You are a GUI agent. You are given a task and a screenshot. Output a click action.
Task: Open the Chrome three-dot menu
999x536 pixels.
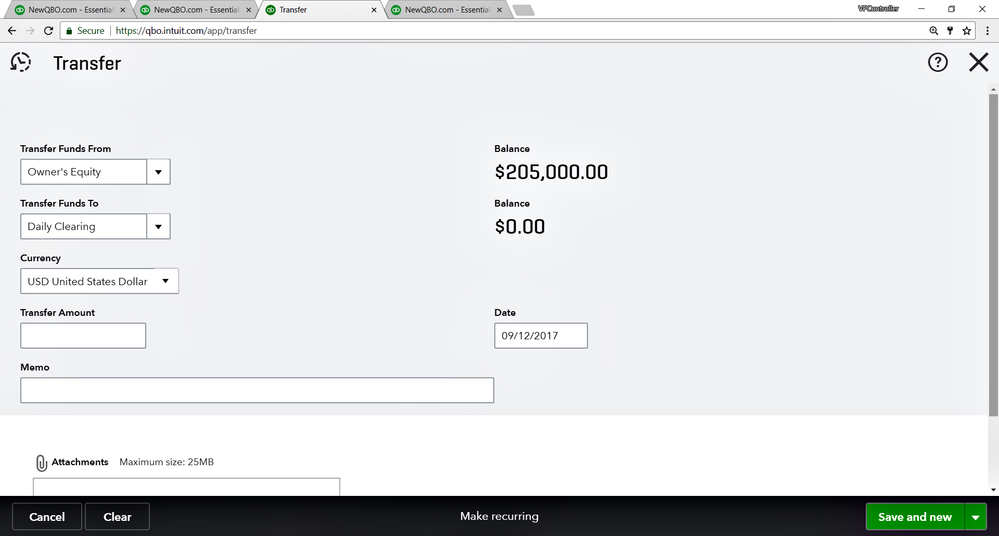point(986,31)
